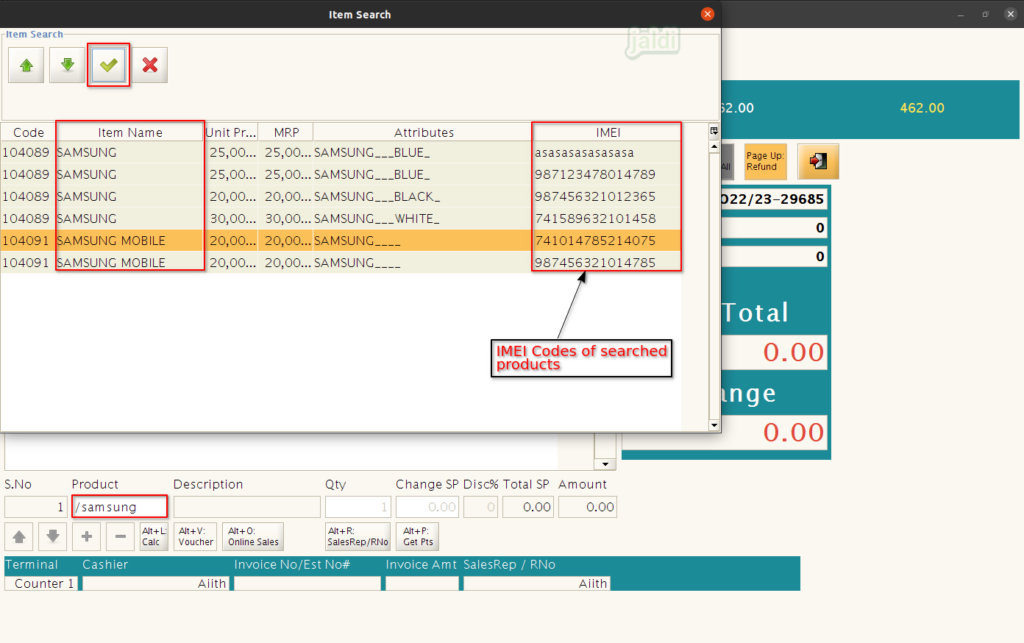Open the Alt+L Calc button

(154, 537)
